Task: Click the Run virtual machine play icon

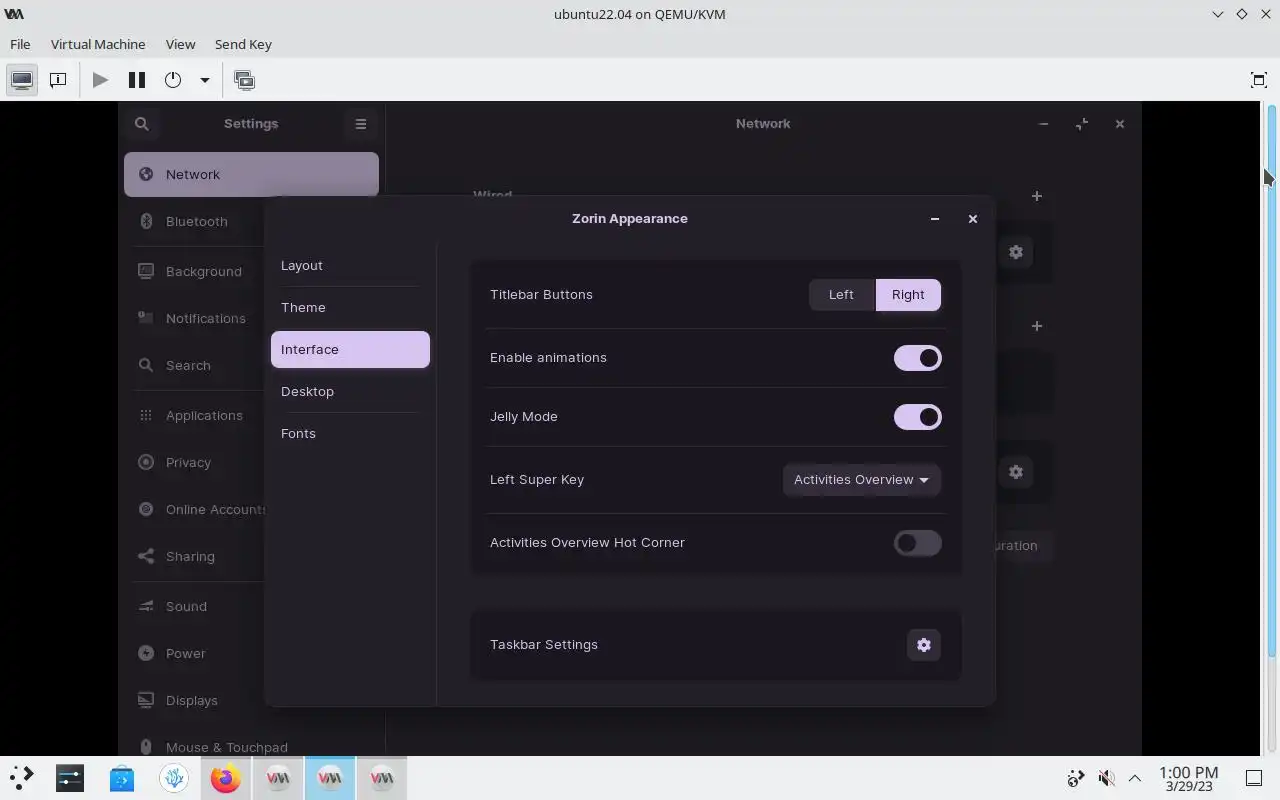Action: pos(100,80)
